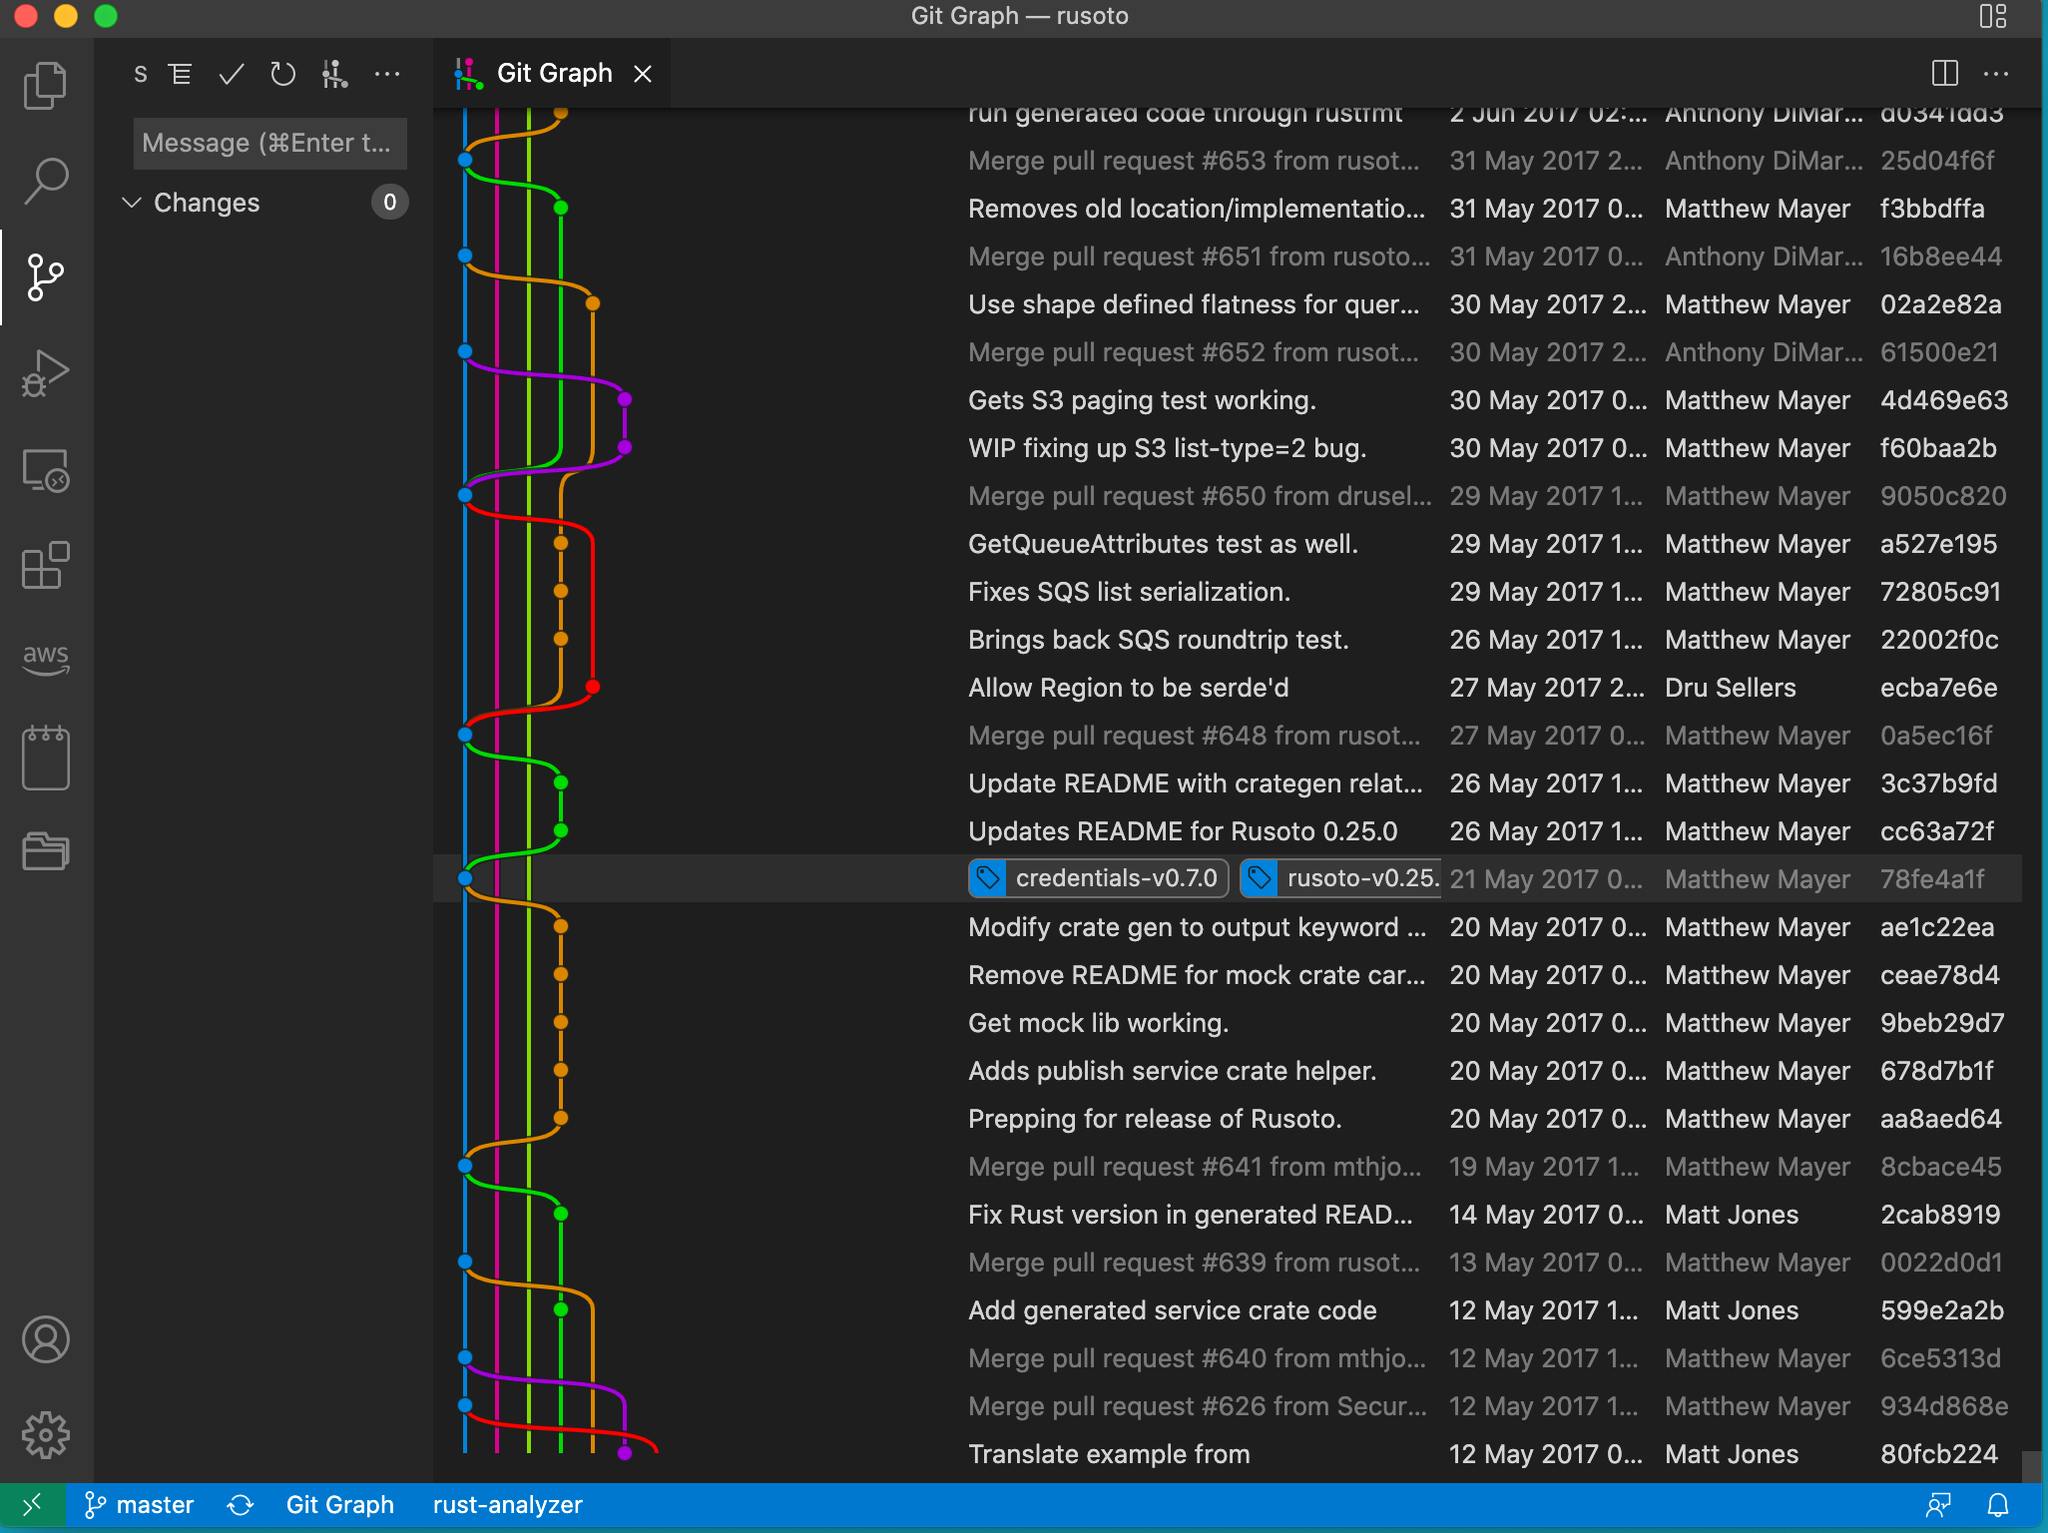Open the Run and Debug view

pos(46,373)
